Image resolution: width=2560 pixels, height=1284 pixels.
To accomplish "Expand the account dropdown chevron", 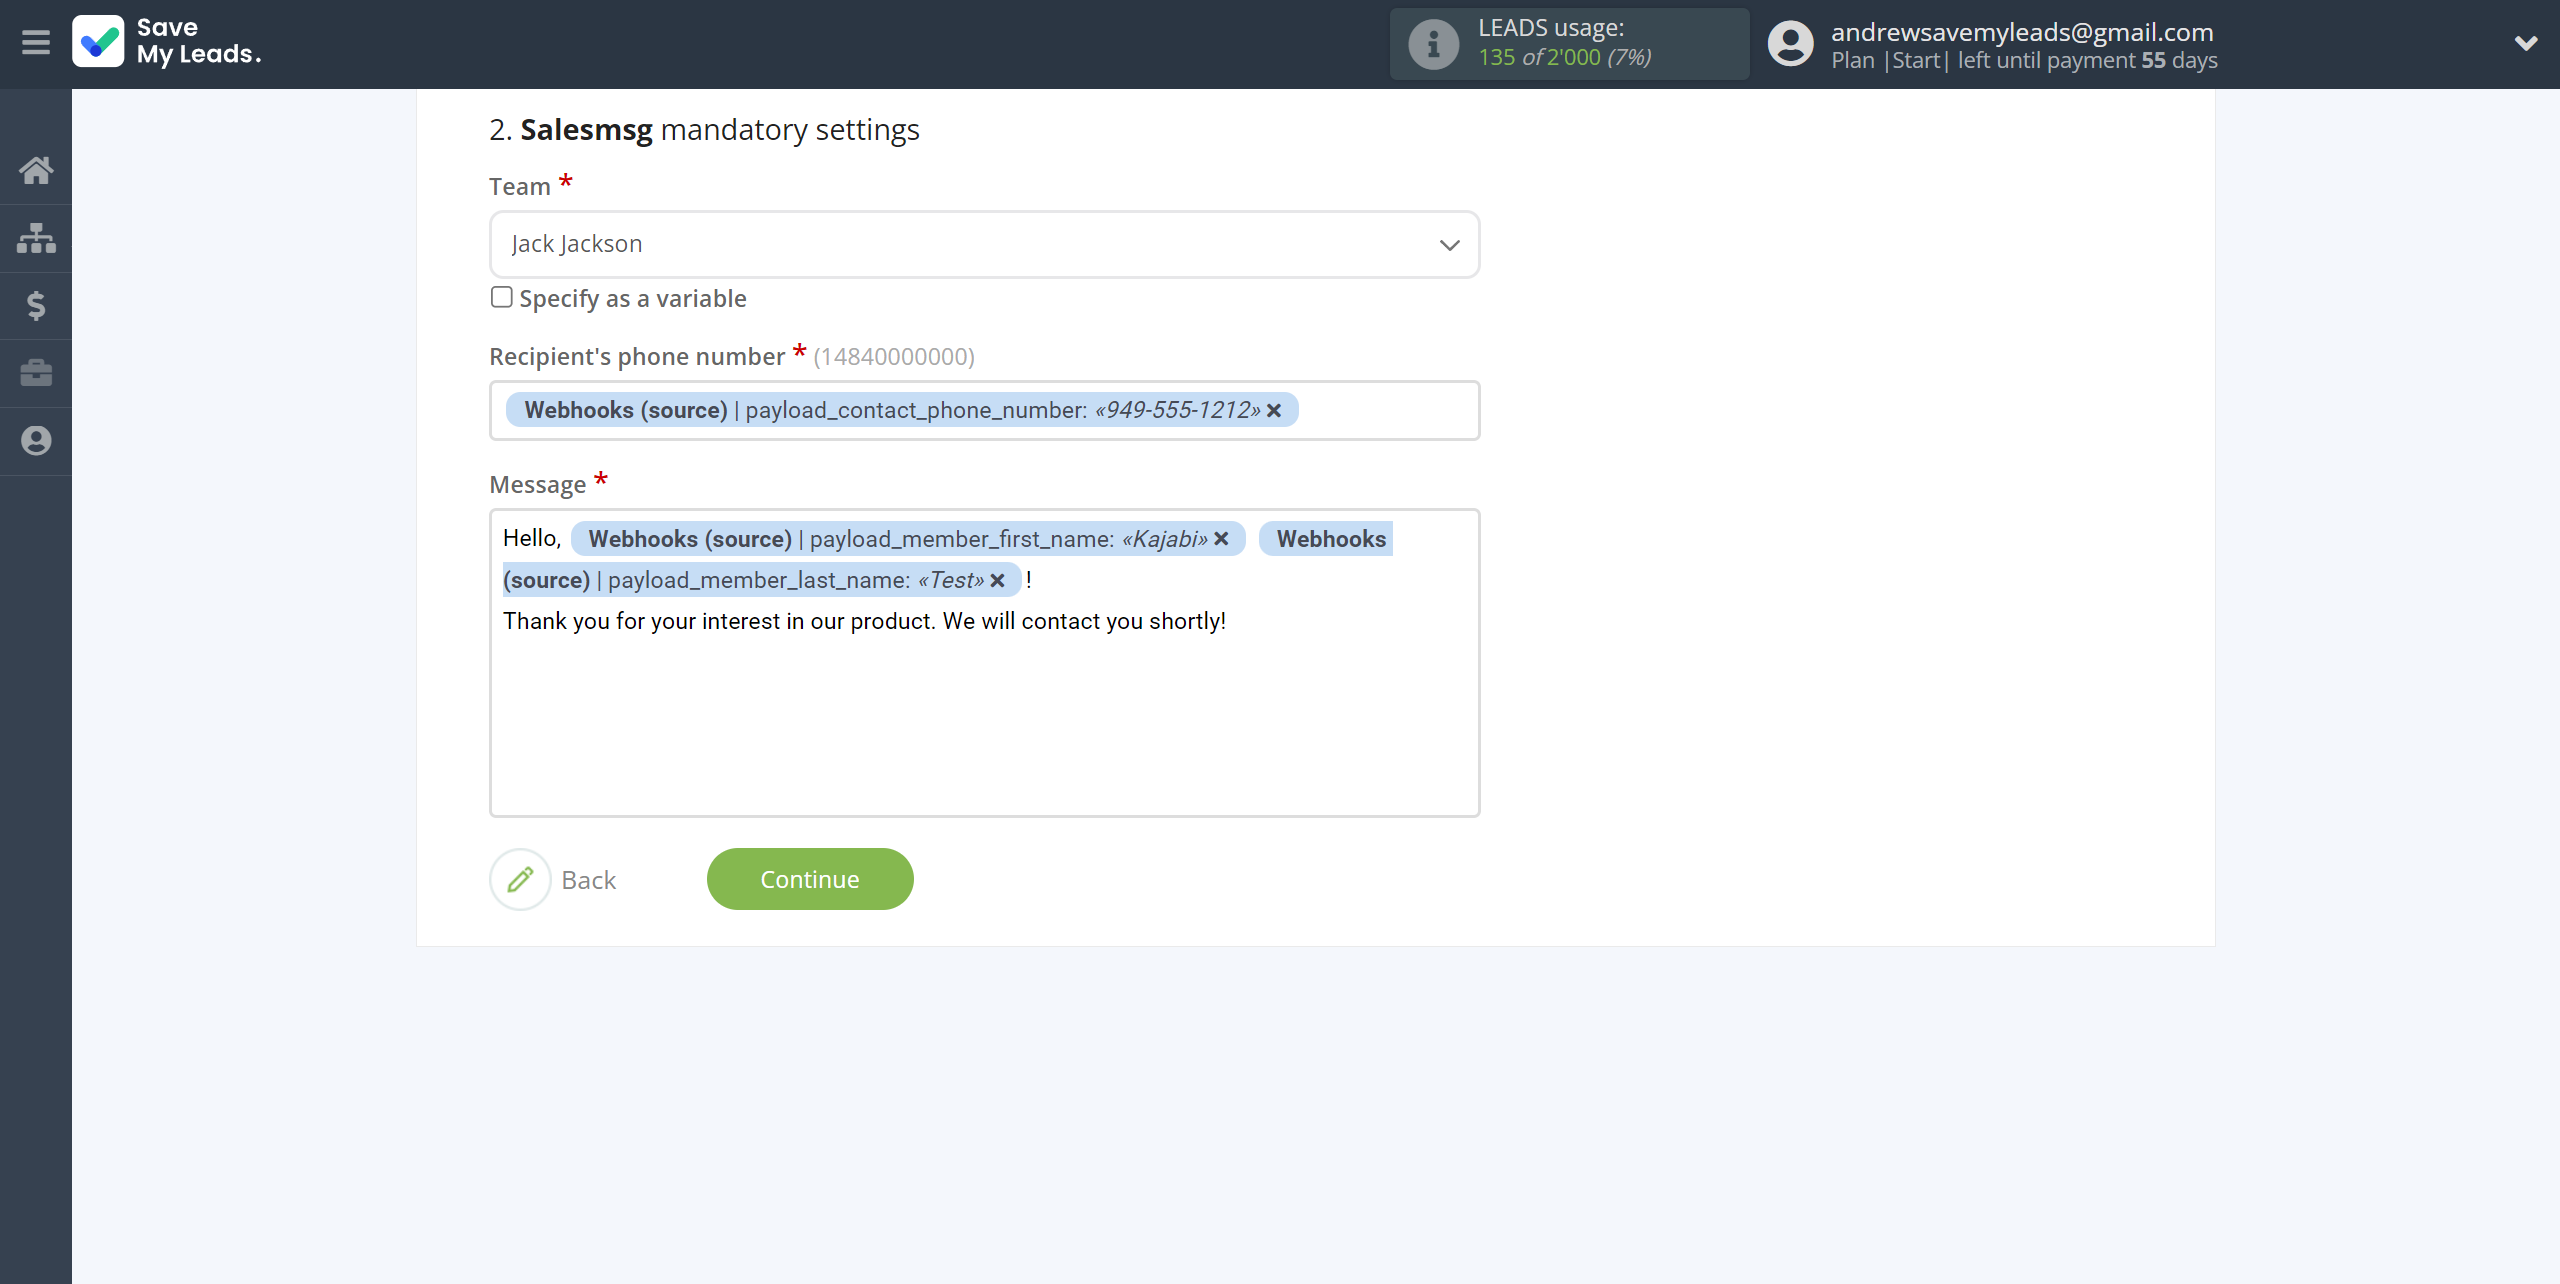I will point(2526,43).
